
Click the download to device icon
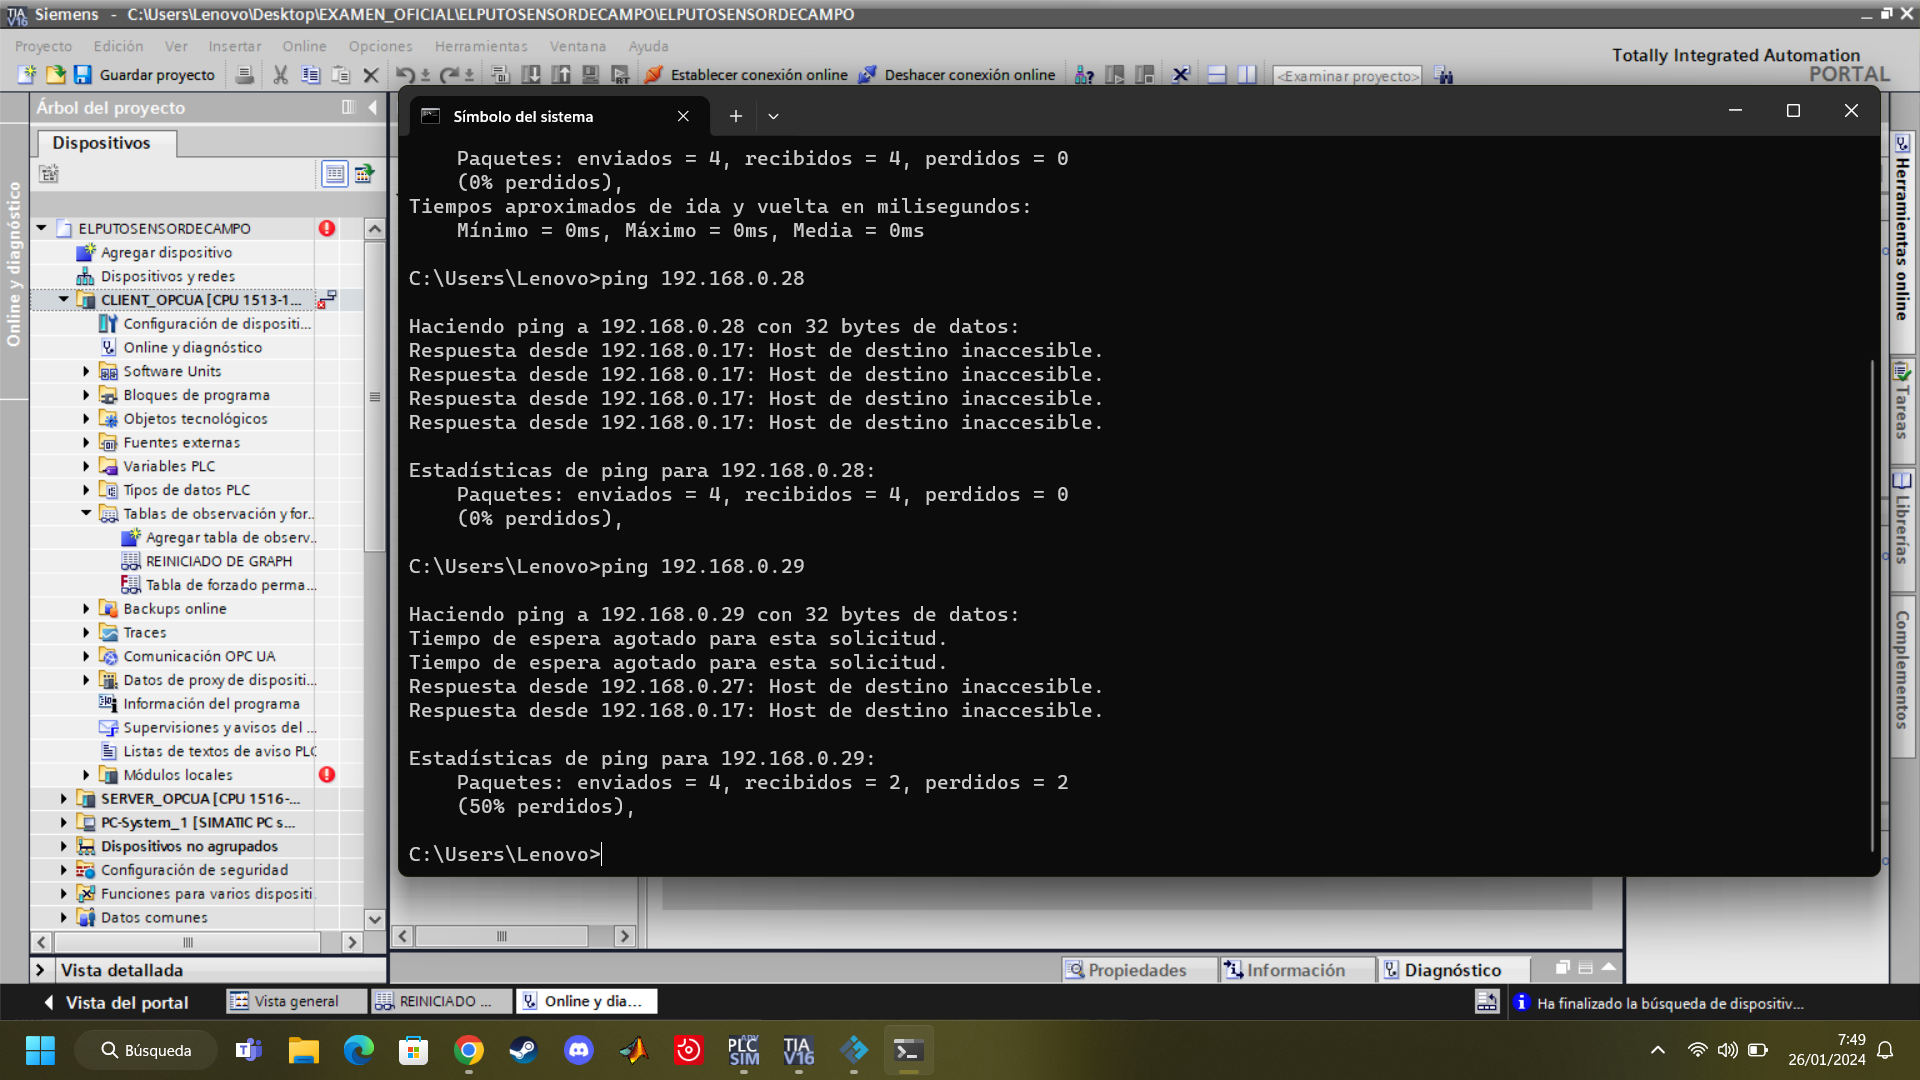coord(531,75)
